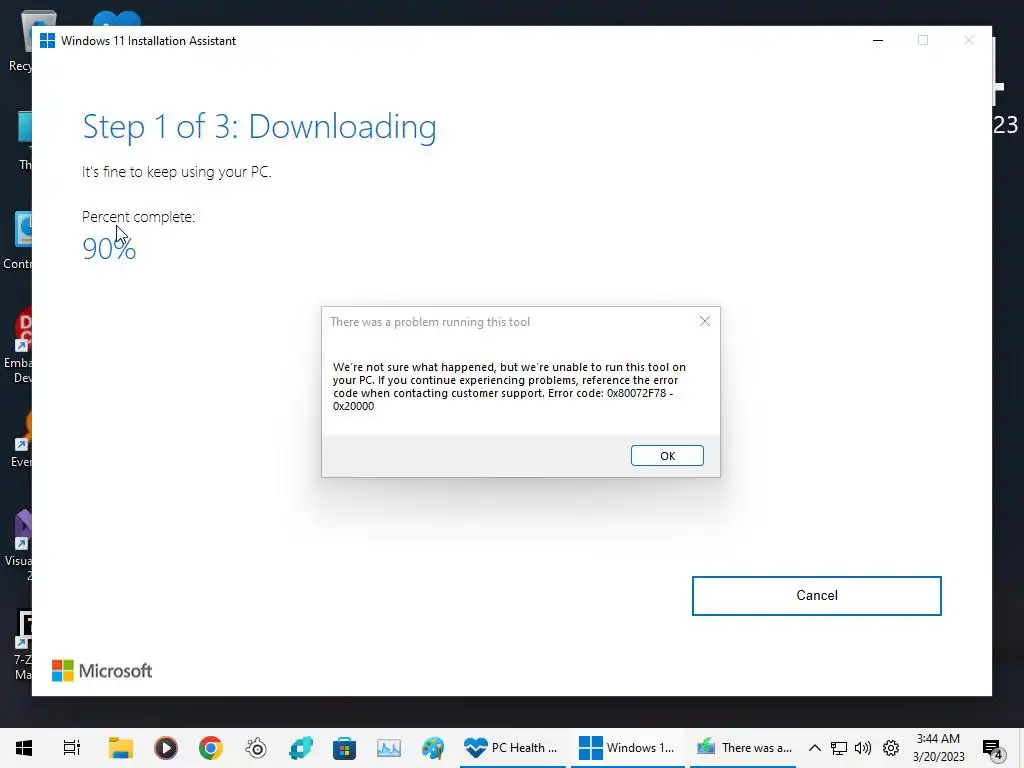Screen dimensions: 1024x768
Task: Open the notification center icon
Action: (993, 749)
